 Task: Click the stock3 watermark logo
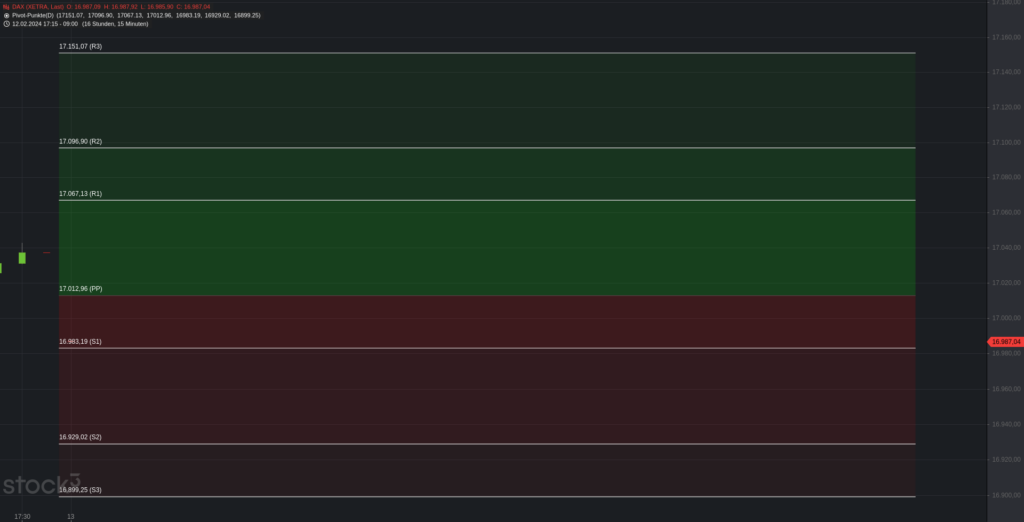(x=41, y=484)
